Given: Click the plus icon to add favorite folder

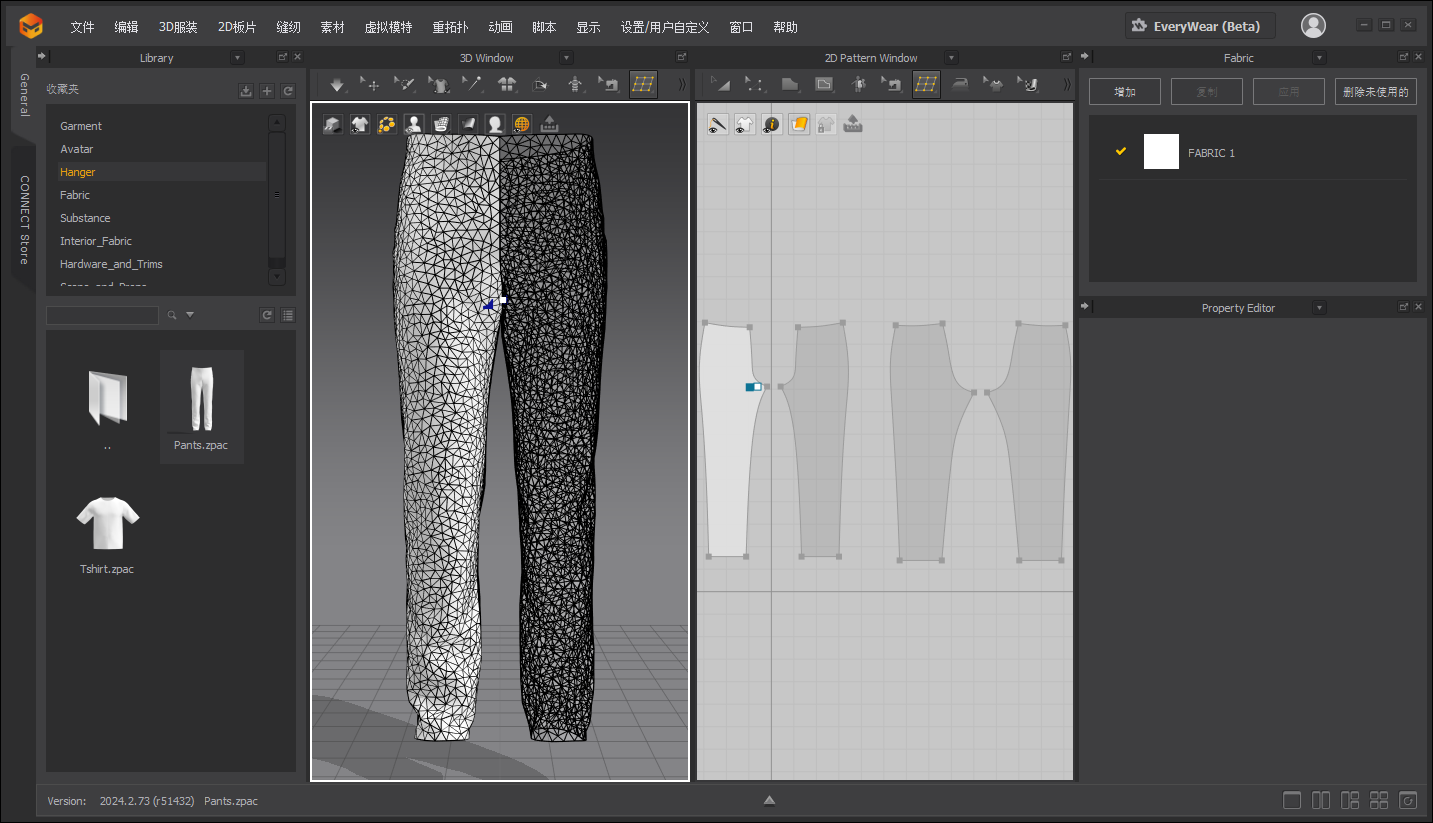Looking at the screenshot, I should pos(267,91).
